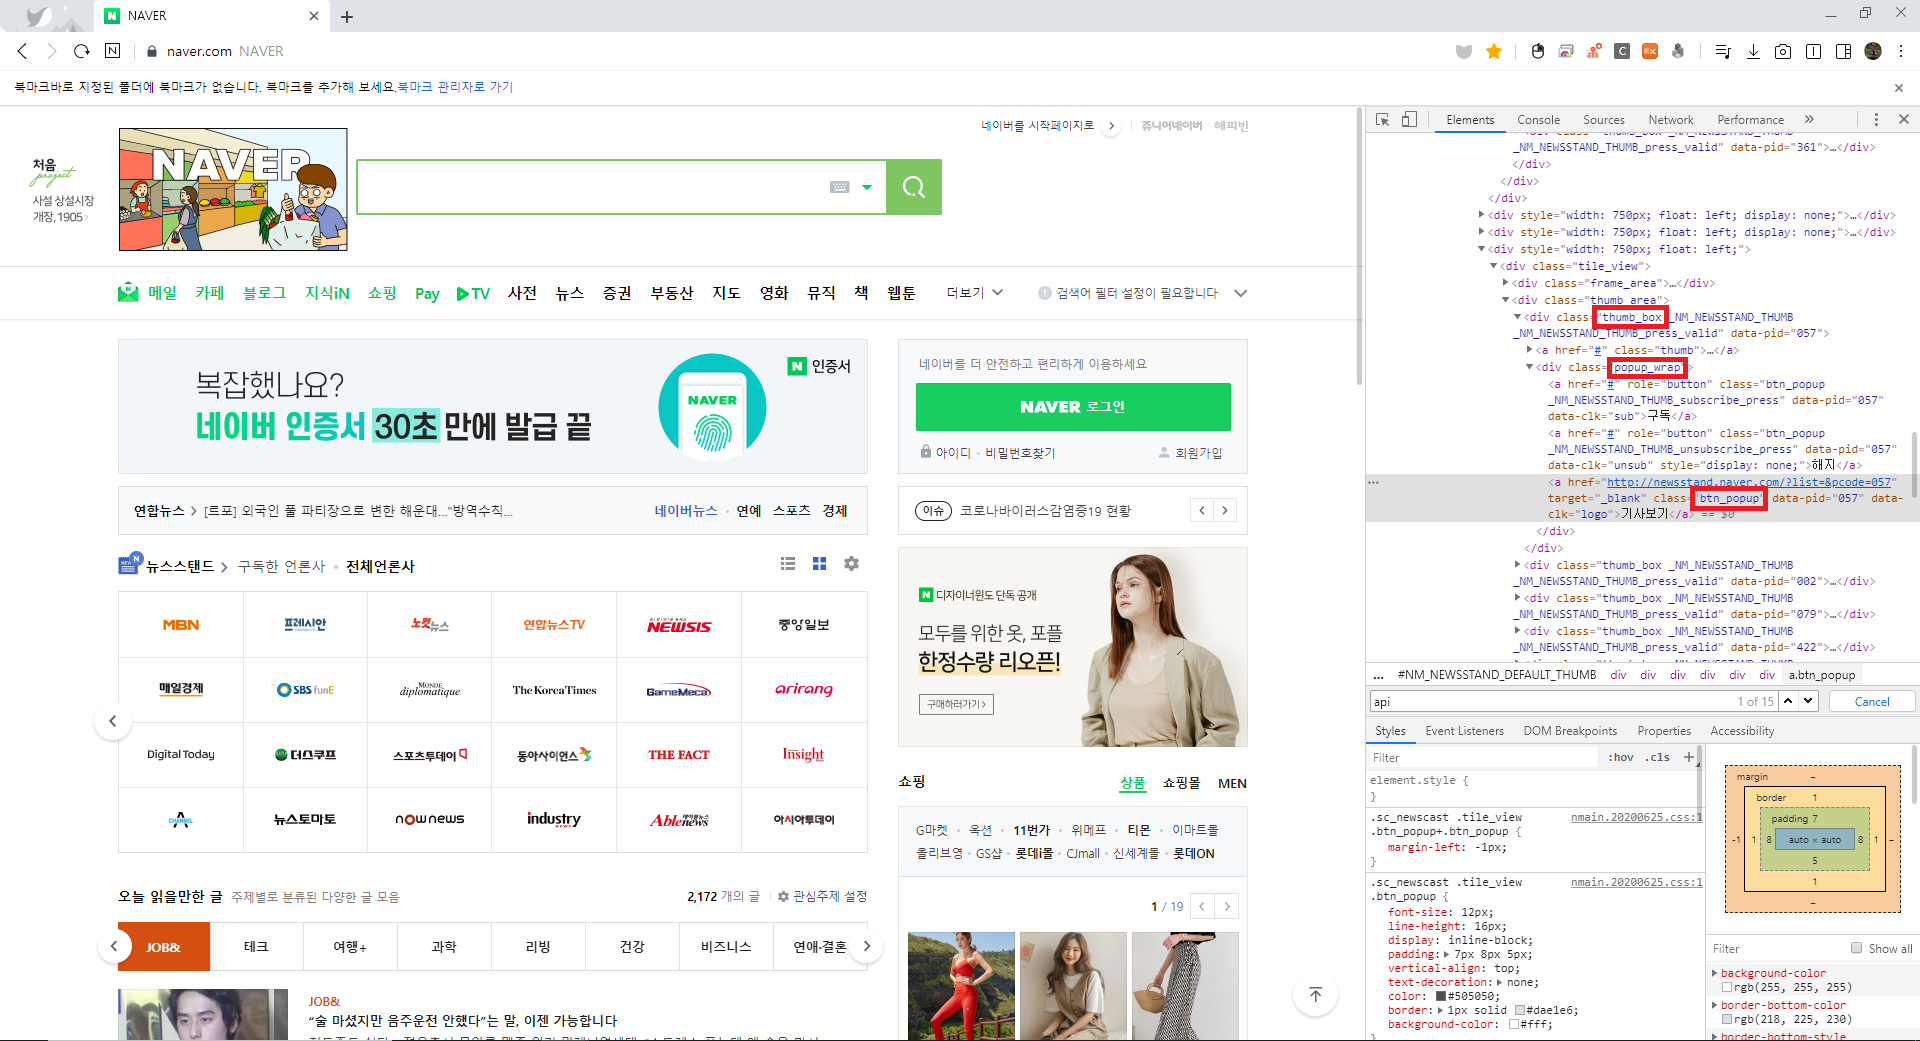
Task: Open the arirang news tile
Action: (x=804, y=689)
